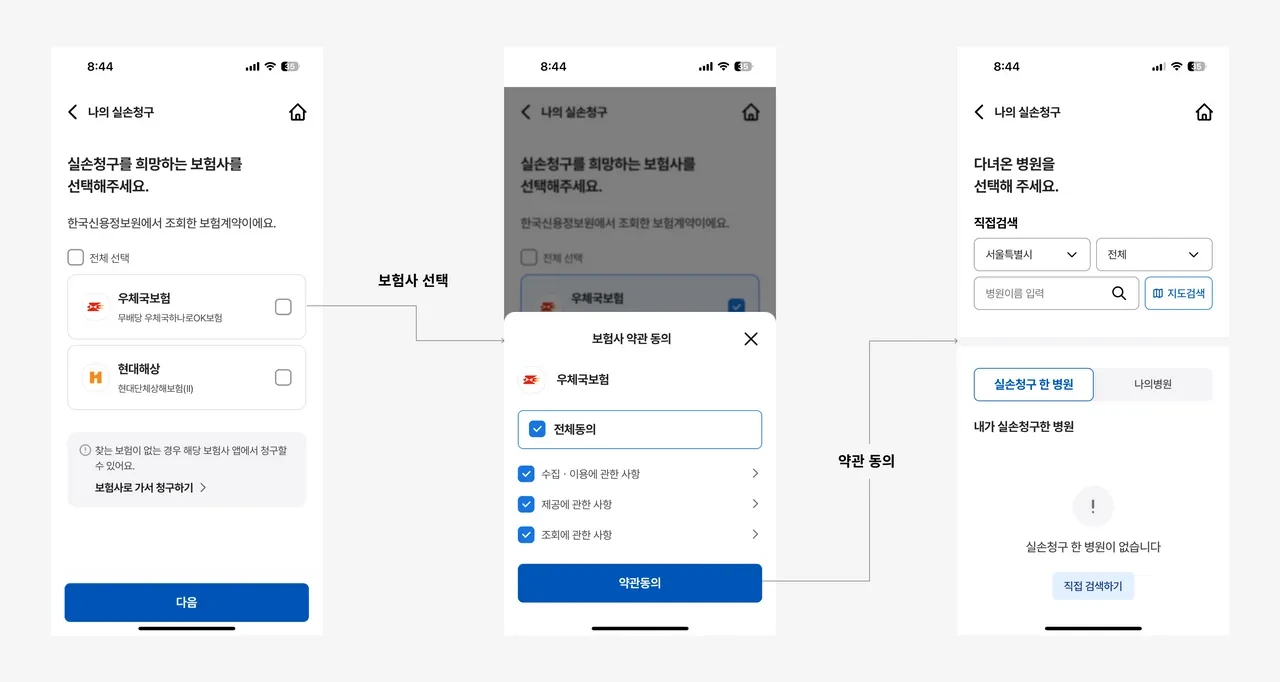Switch to the 나의병원 tab

1153,384
